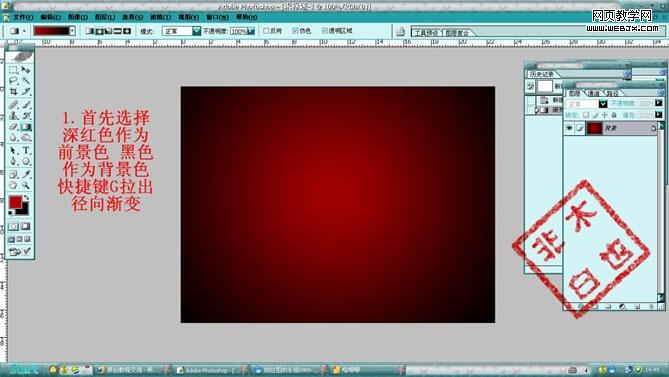Choose diamond gradient style button
The width and height of the screenshot is (669, 377).
(127, 31)
